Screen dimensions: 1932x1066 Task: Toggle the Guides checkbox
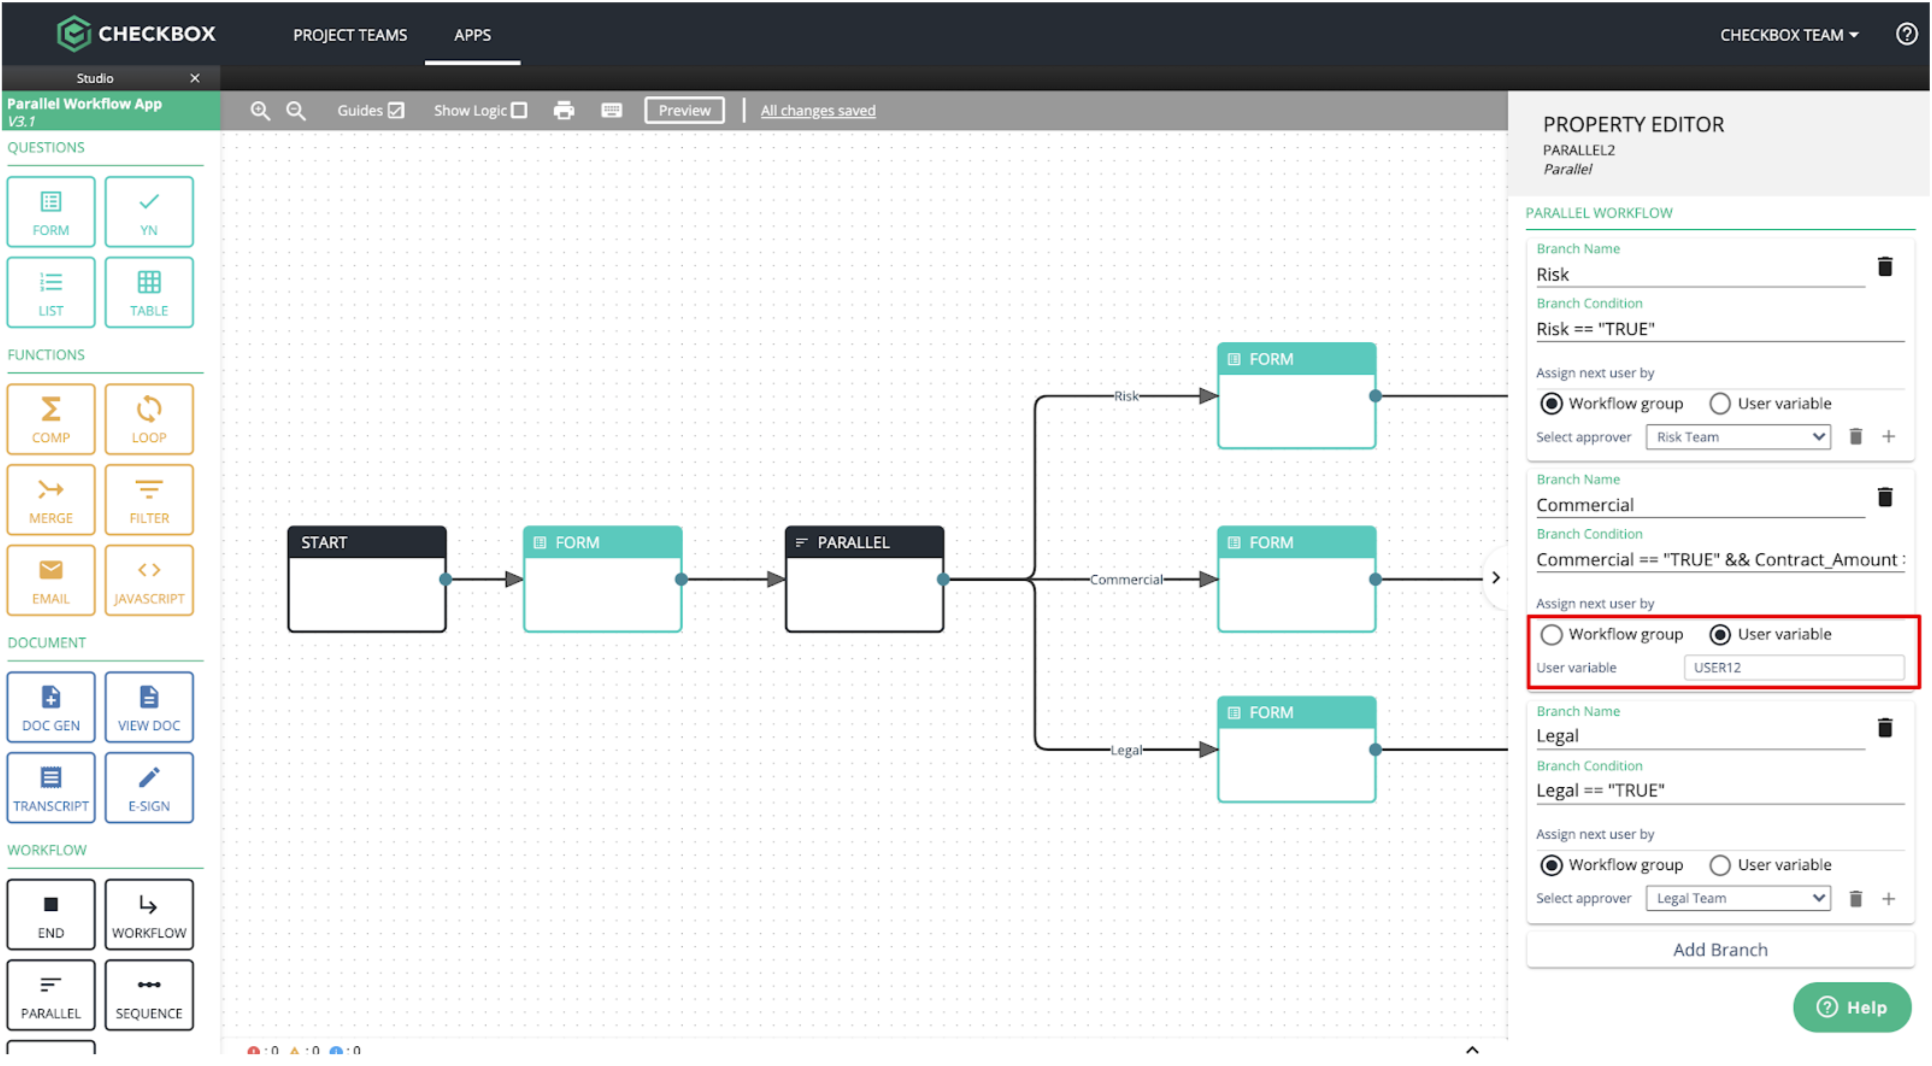(x=397, y=111)
